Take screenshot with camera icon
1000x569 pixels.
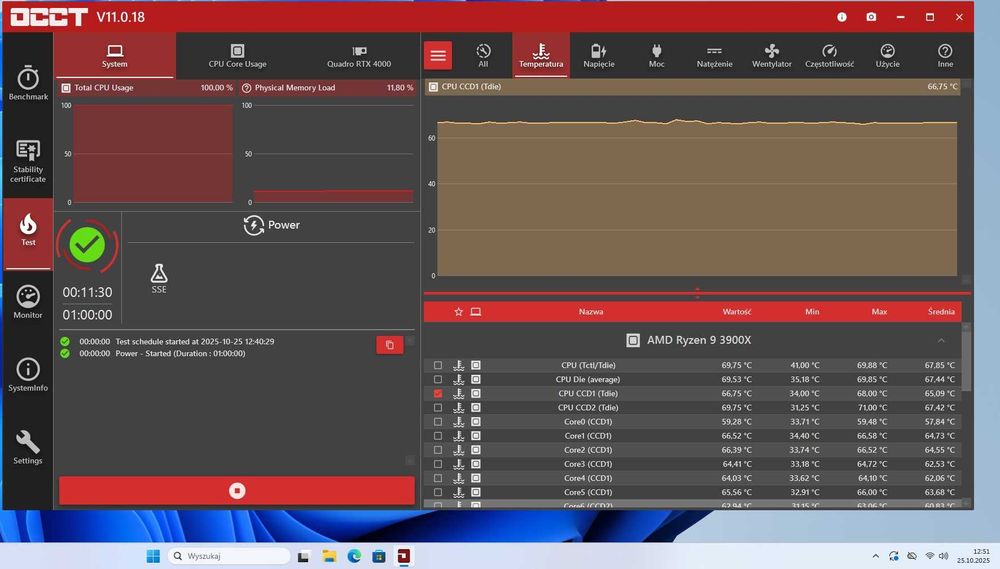(x=871, y=17)
